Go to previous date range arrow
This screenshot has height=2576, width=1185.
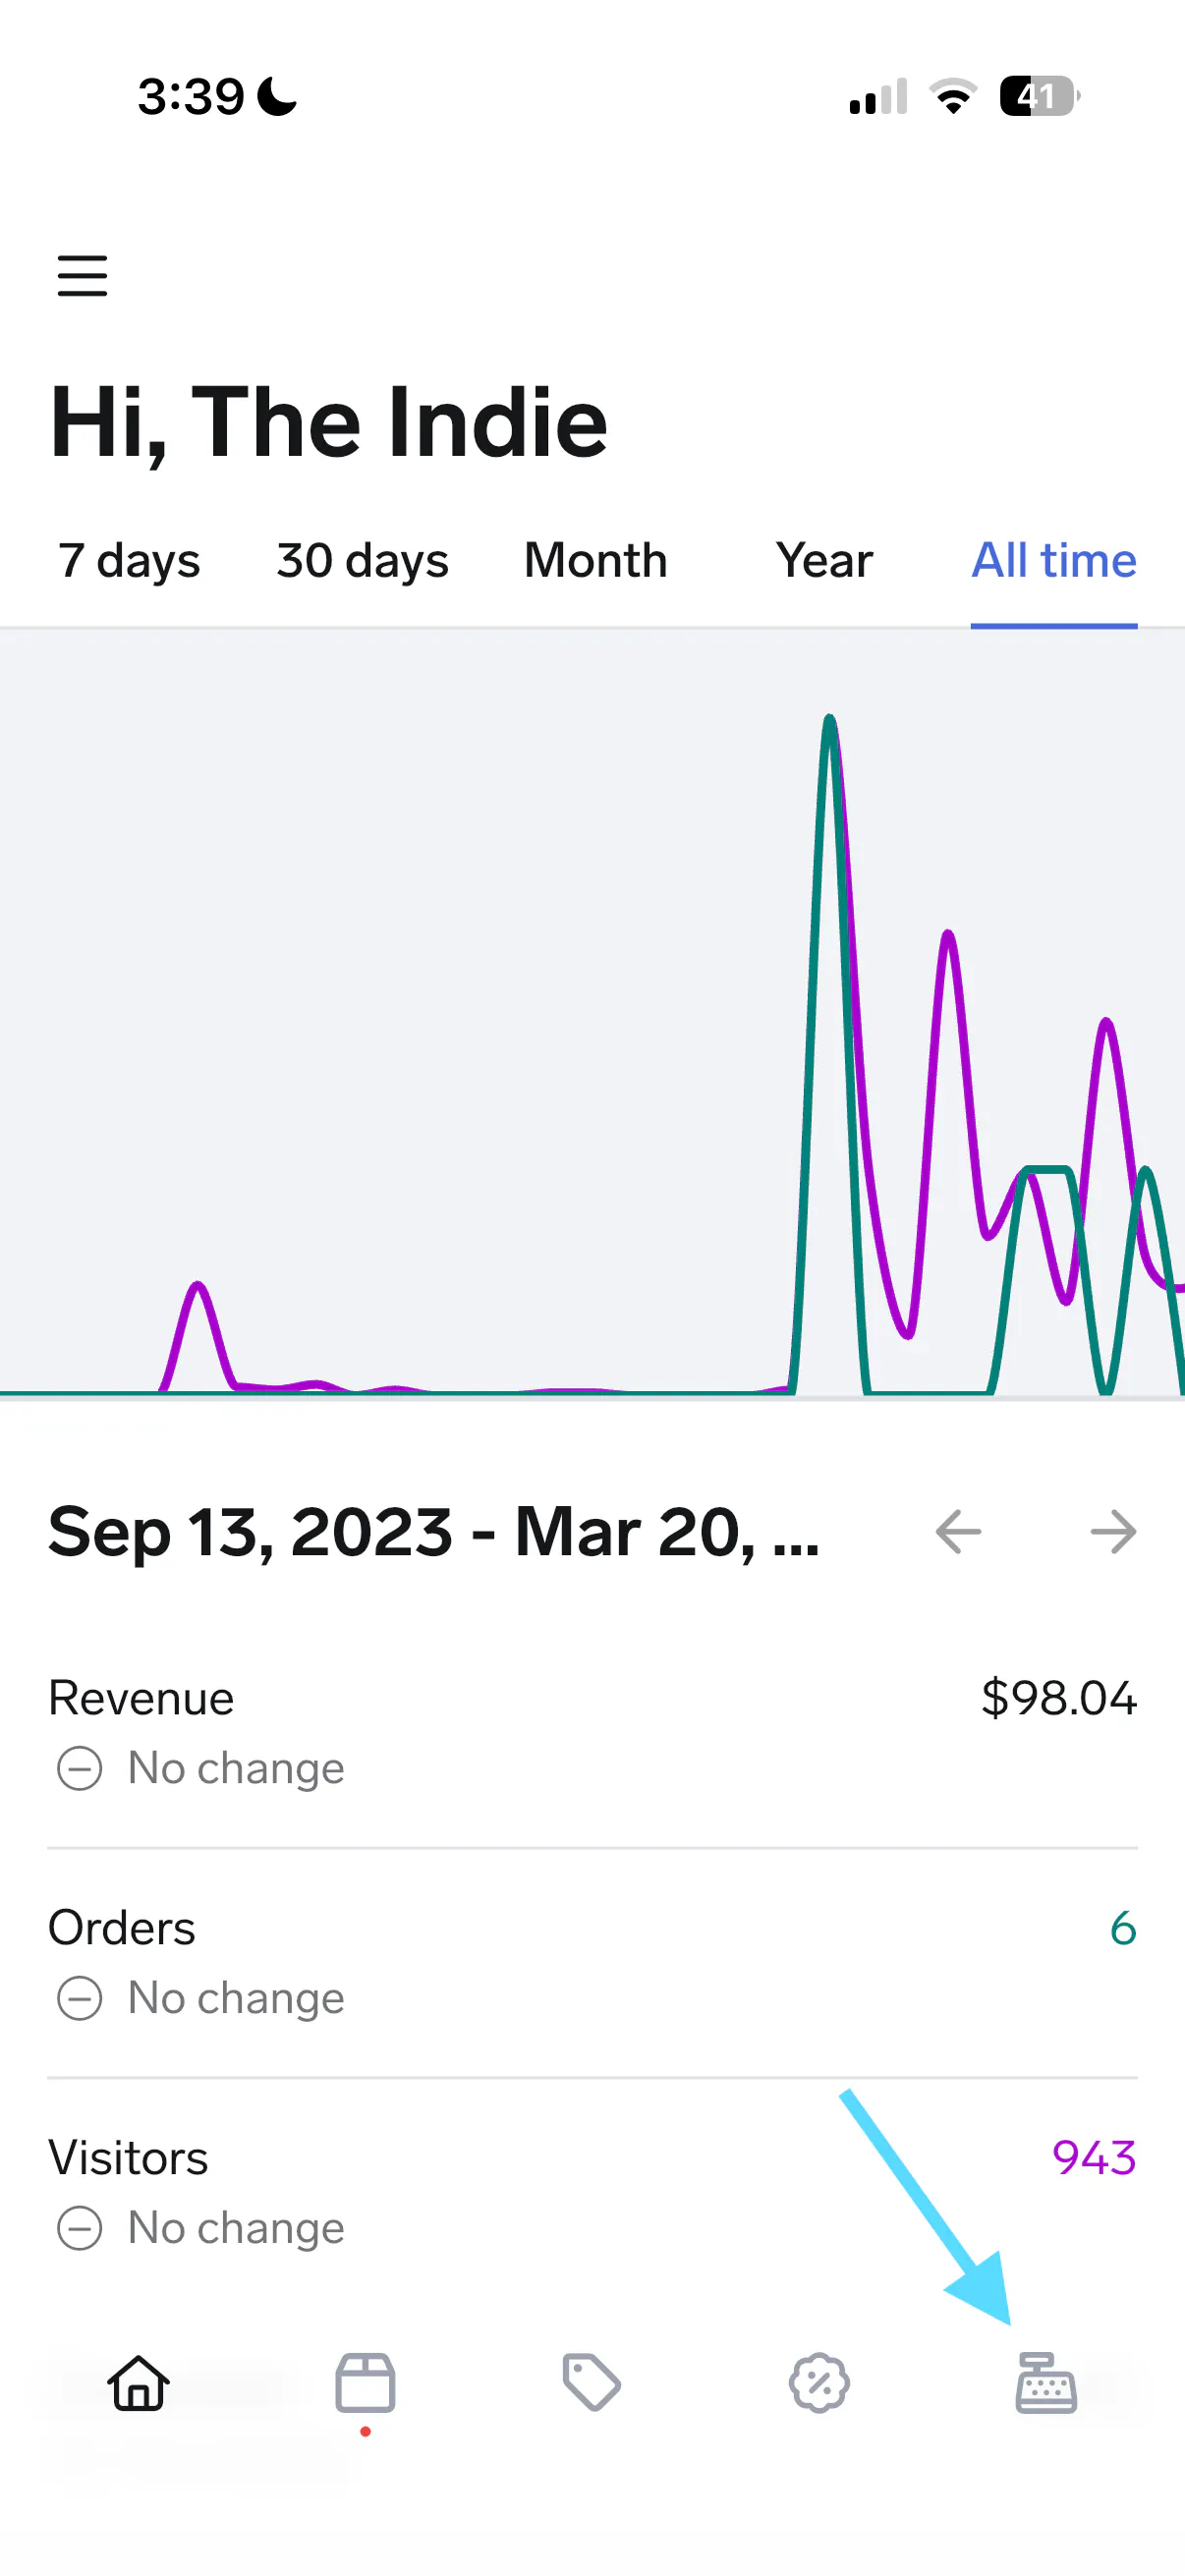coord(958,1532)
